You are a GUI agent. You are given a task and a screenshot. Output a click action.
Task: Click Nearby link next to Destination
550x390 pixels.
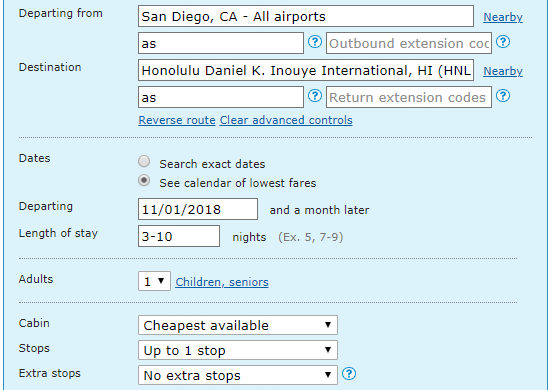pos(503,71)
